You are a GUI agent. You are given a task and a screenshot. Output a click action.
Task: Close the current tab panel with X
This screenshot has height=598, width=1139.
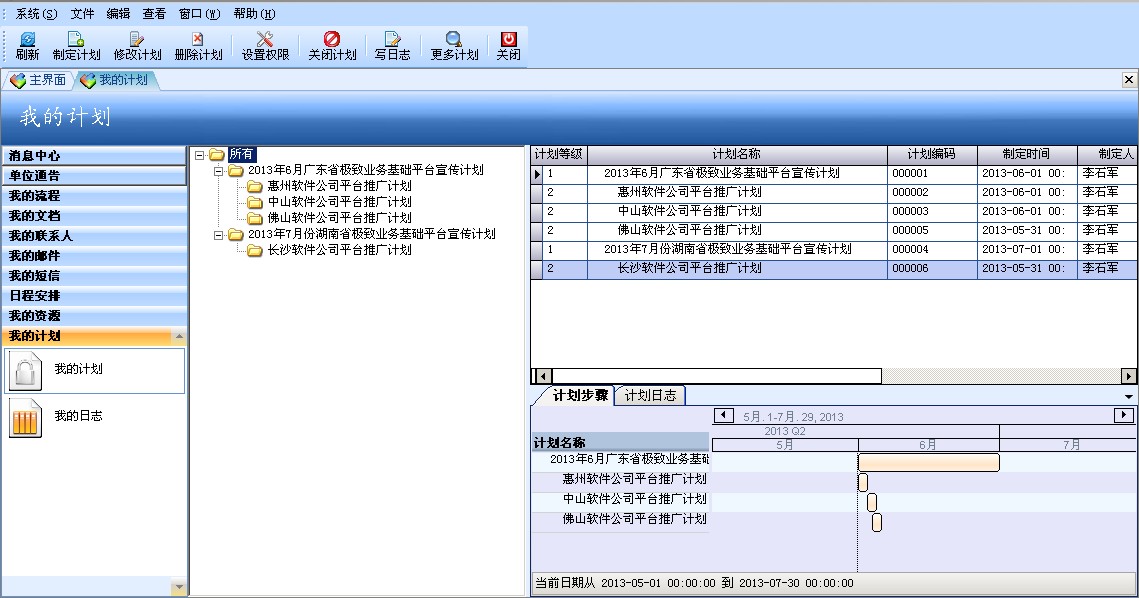pos(1129,79)
